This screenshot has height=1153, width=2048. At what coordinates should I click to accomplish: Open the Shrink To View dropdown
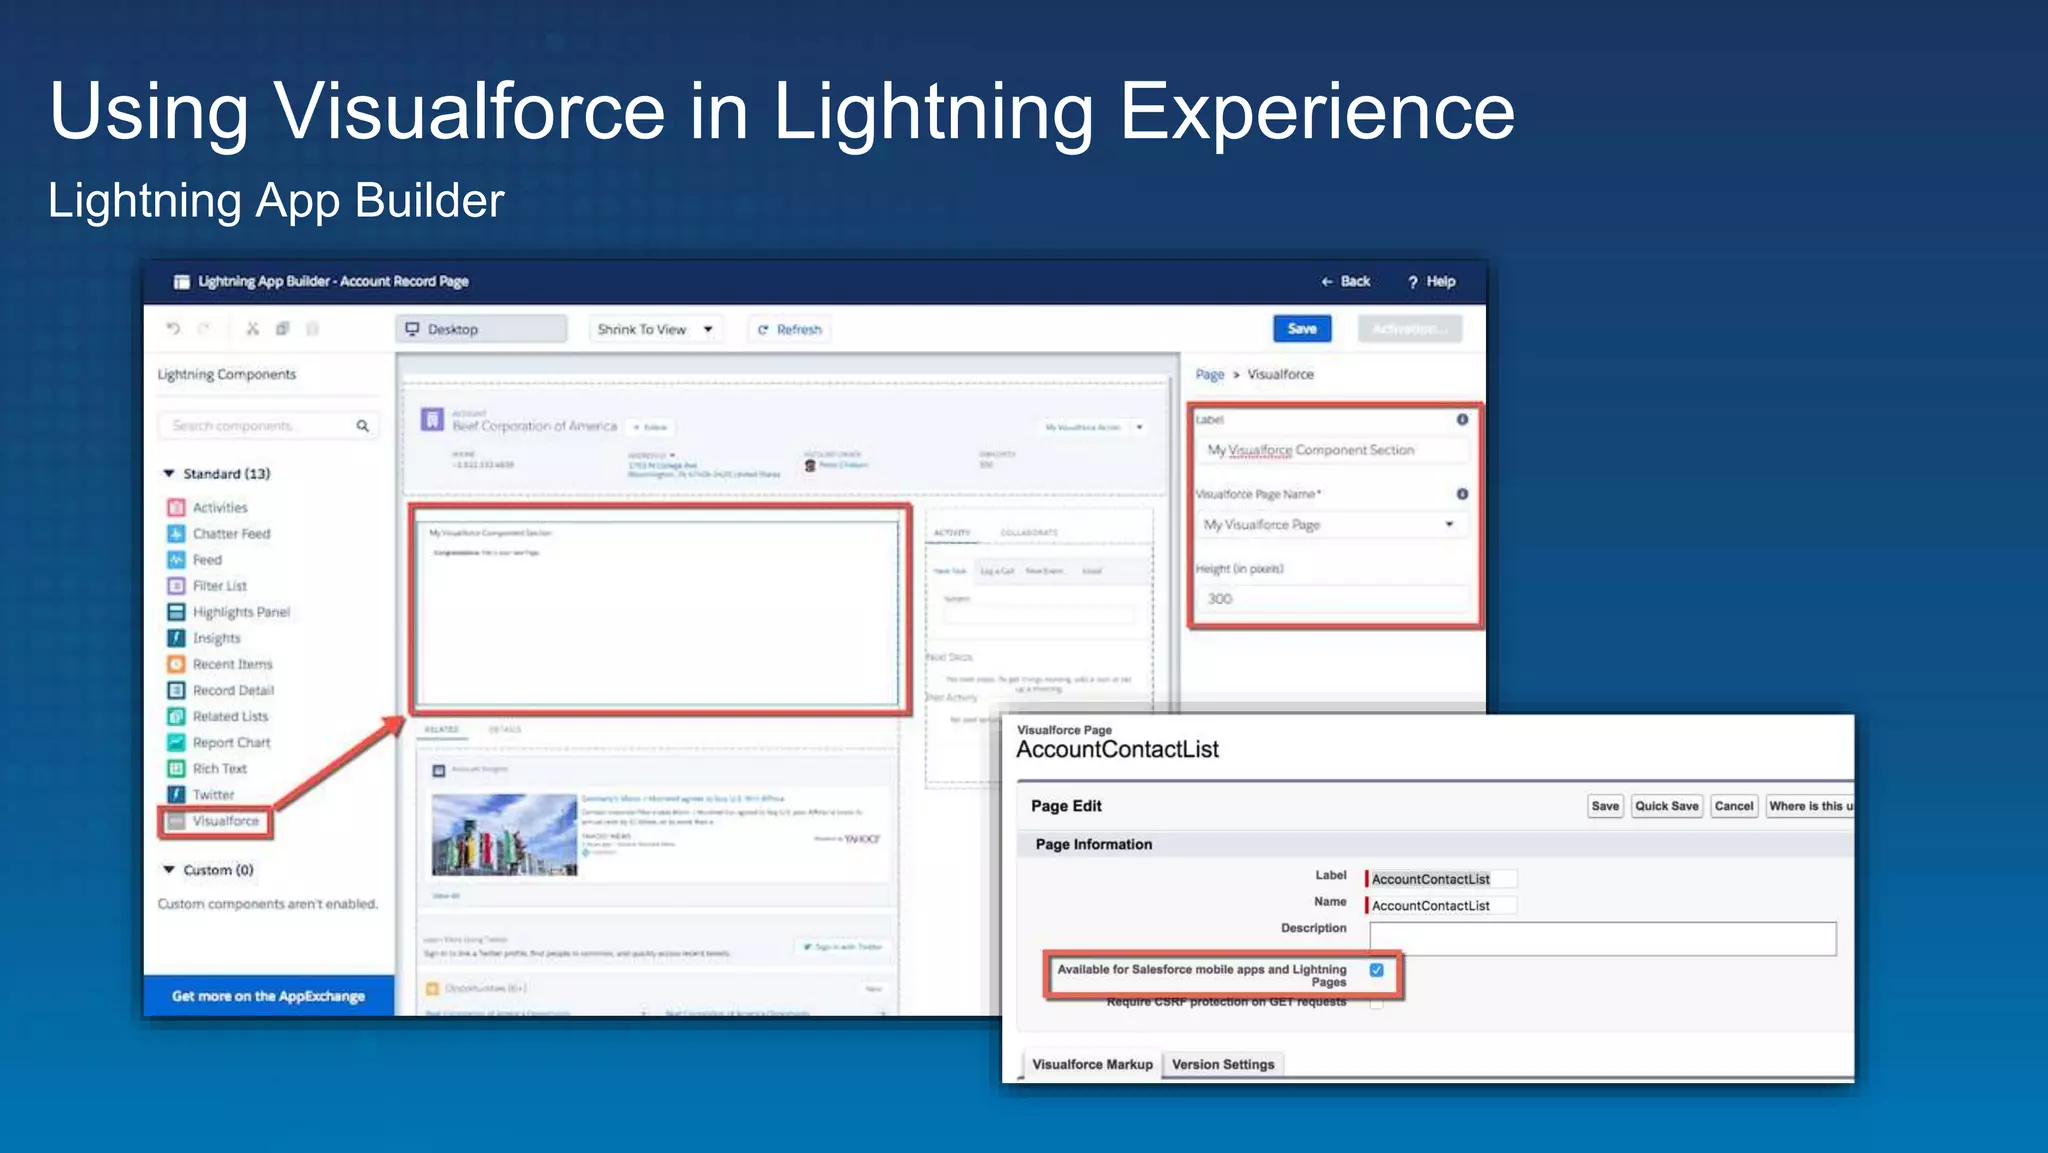coord(656,329)
